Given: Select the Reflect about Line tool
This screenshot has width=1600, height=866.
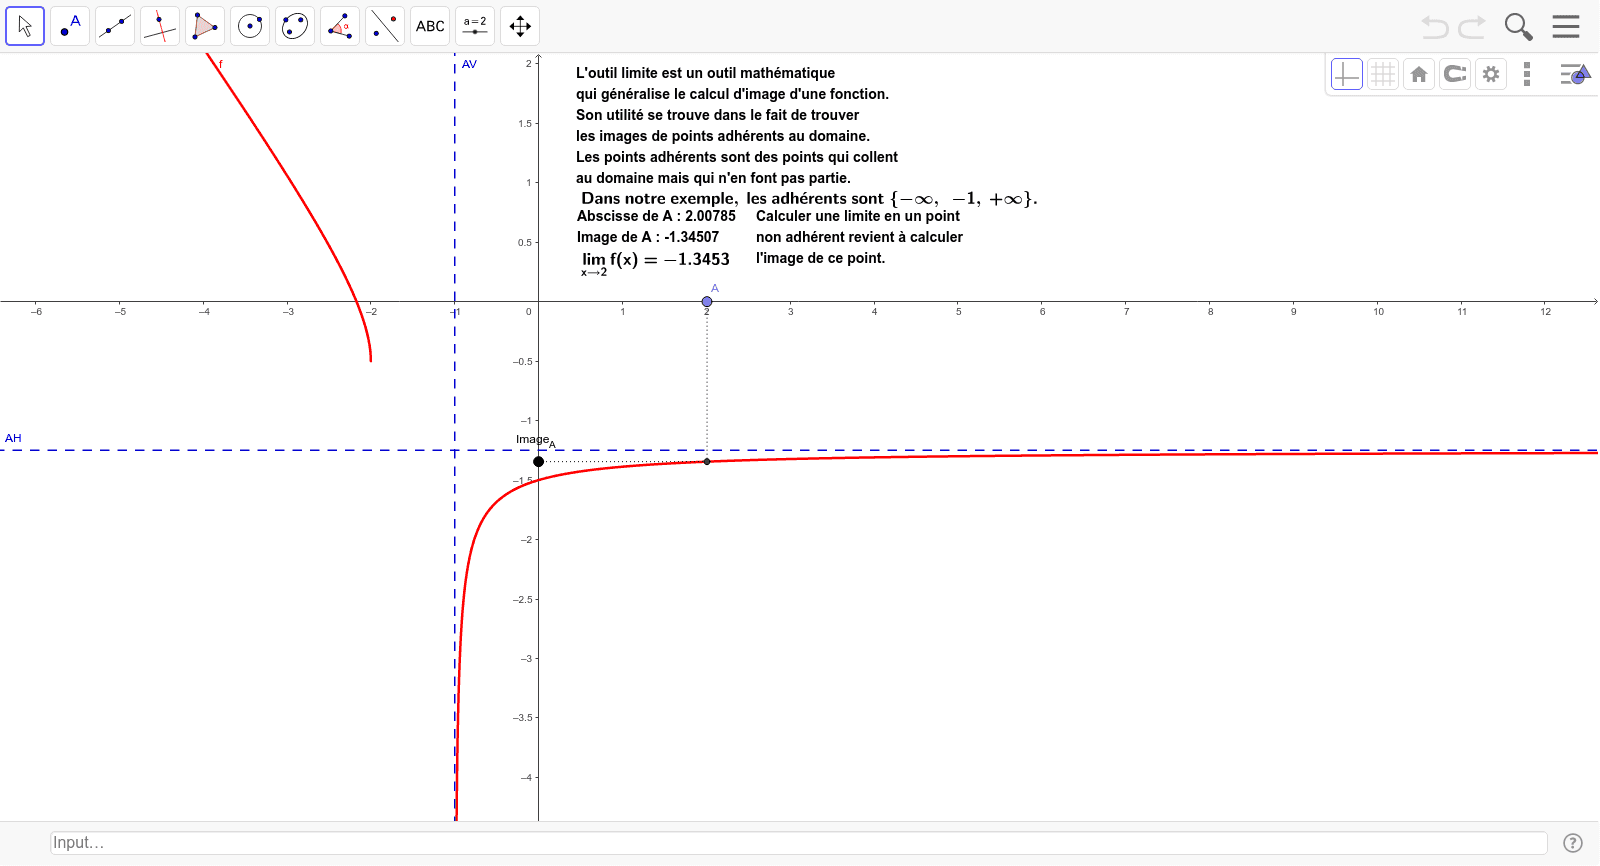Looking at the screenshot, I should (385, 26).
